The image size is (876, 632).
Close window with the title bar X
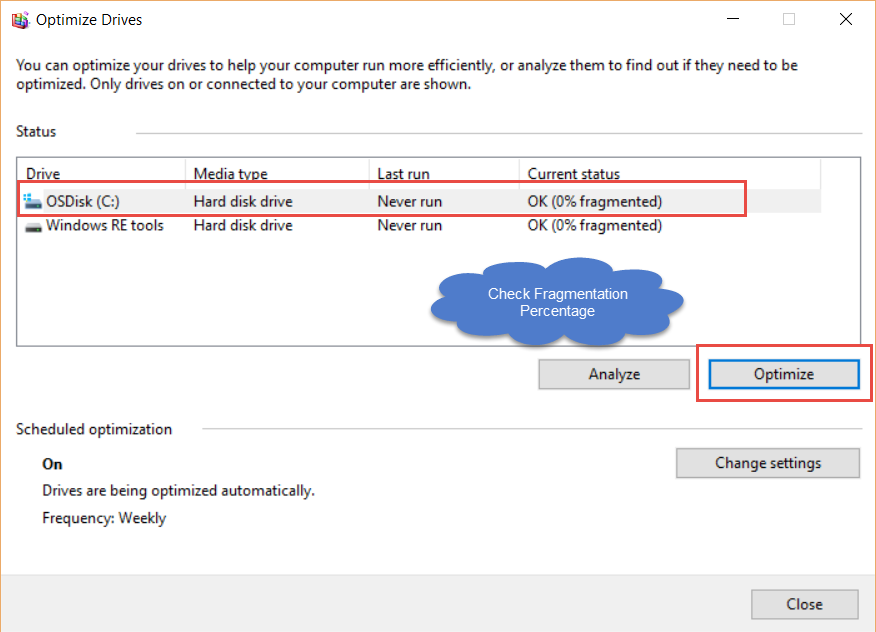(845, 19)
